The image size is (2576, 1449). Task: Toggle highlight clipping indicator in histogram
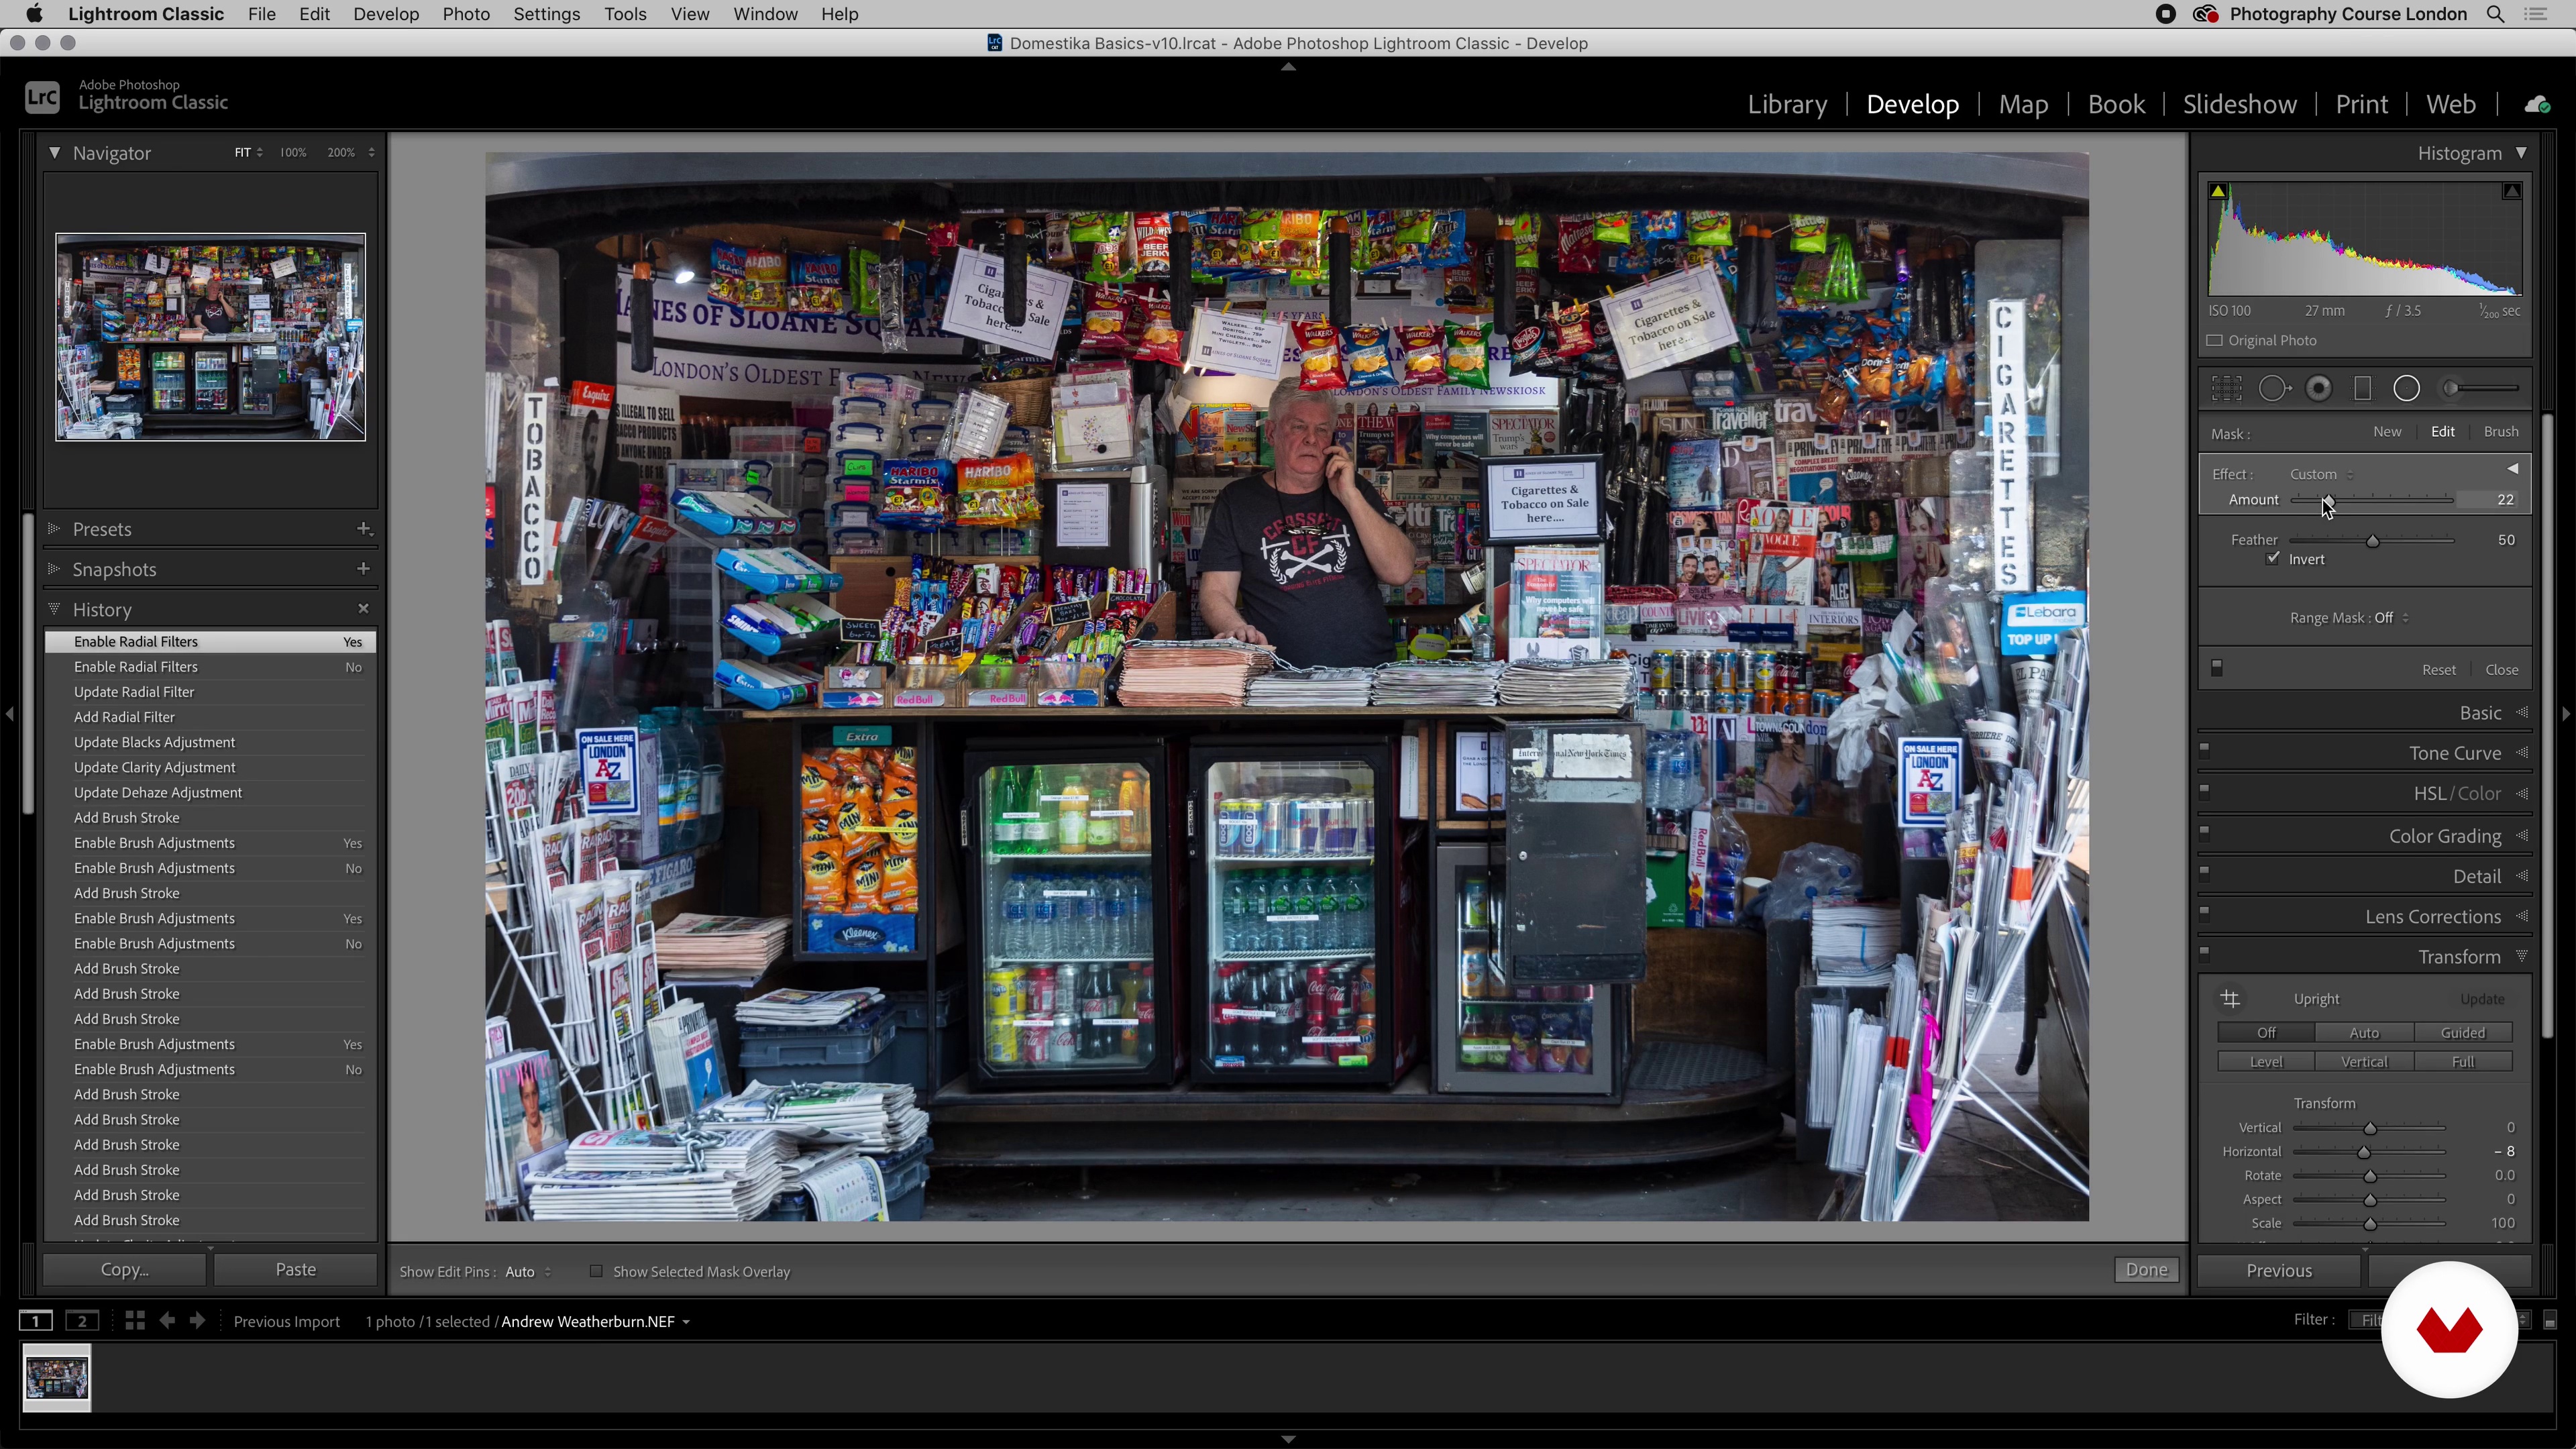click(x=2512, y=191)
